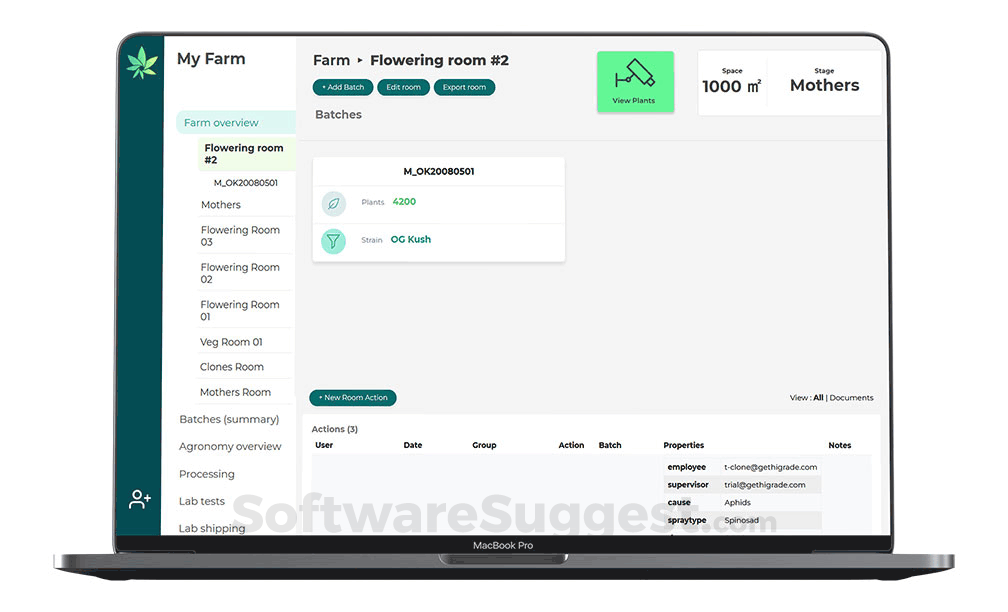Create a + New Room Action
Screen dimensions: 1008x612
click(x=352, y=397)
